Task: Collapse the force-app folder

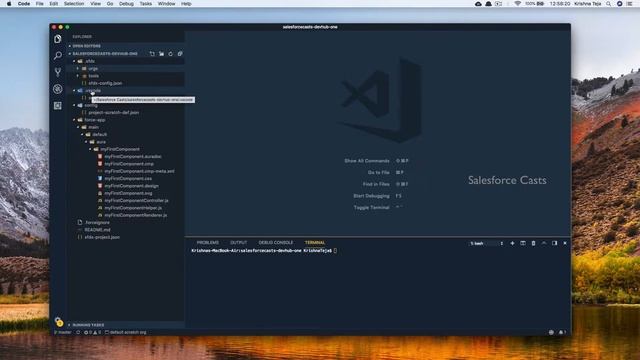Action: [x=94, y=120]
